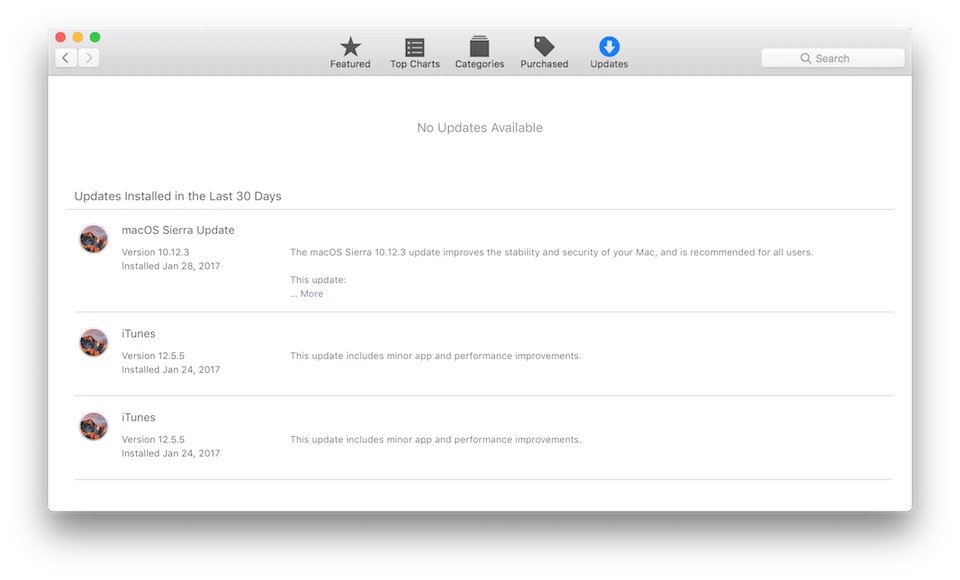Click the App Store search field
Screen dimensions: 960x580
pyautogui.click(x=833, y=58)
